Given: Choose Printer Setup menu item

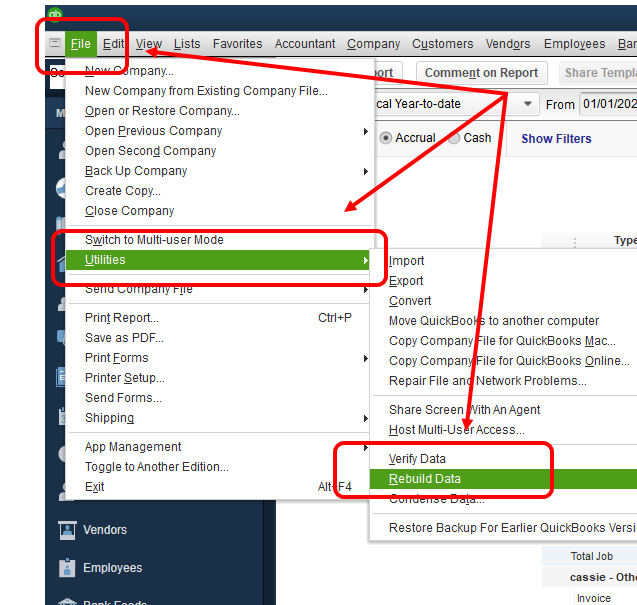Looking at the screenshot, I should tap(219, 378).
